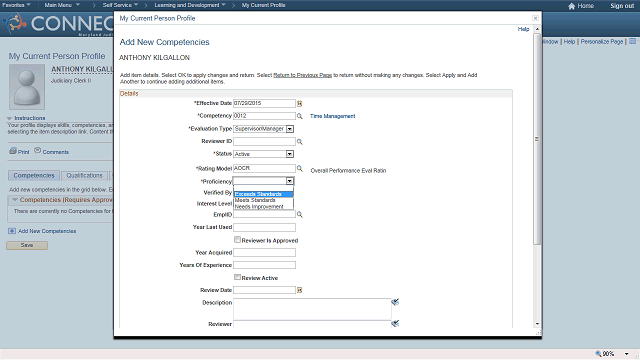
Task: Click Add New Competencies link
Action: (47, 231)
